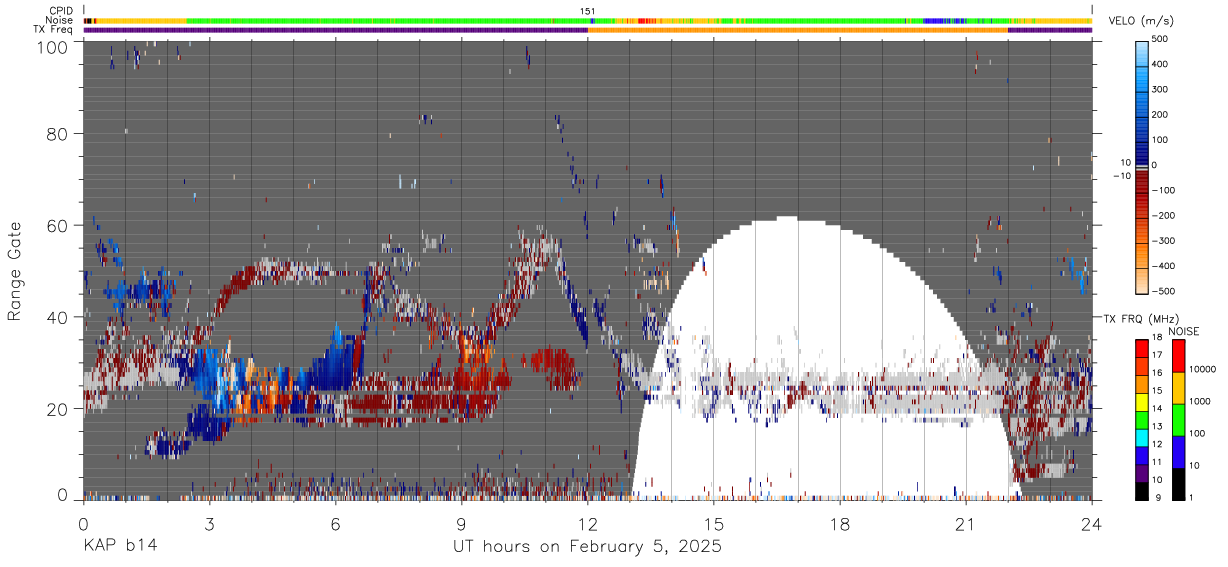Image resolution: width=1228 pixels, height=567 pixels.
Task: Click the 1000 tick on NOISE legend
Action: coord(1201,401)
